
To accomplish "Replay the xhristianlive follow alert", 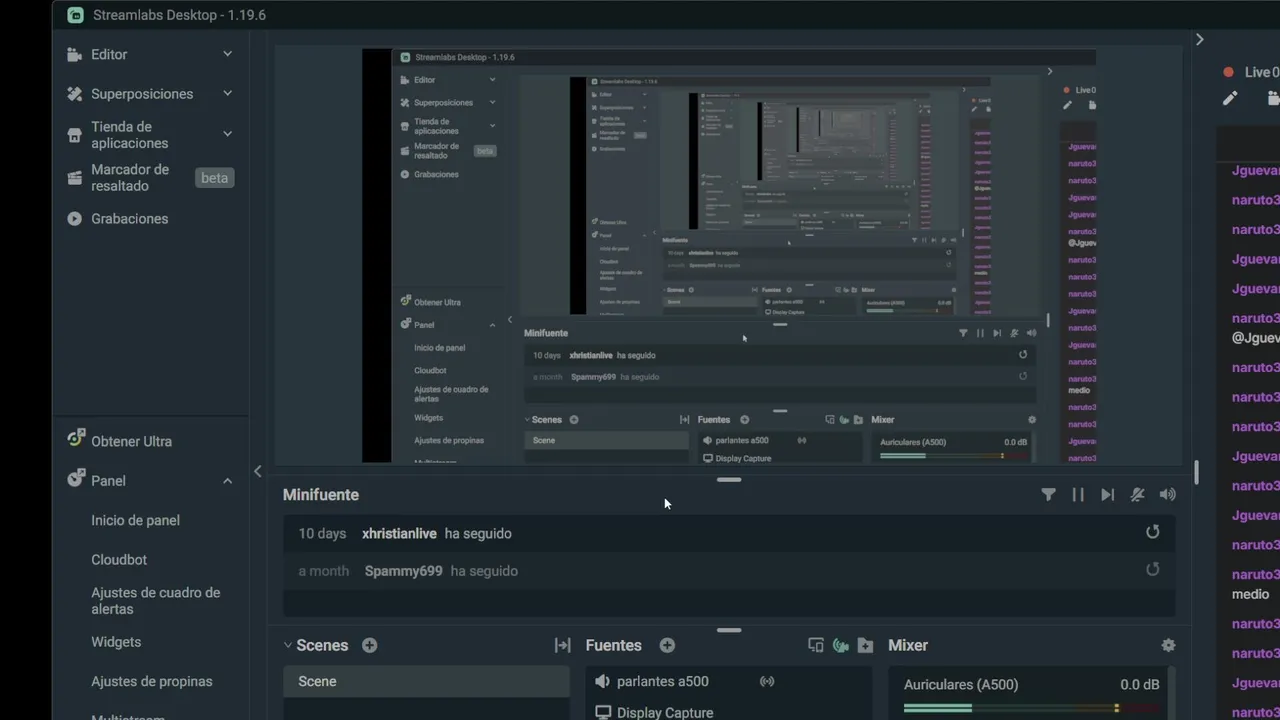I will 1153,532.
